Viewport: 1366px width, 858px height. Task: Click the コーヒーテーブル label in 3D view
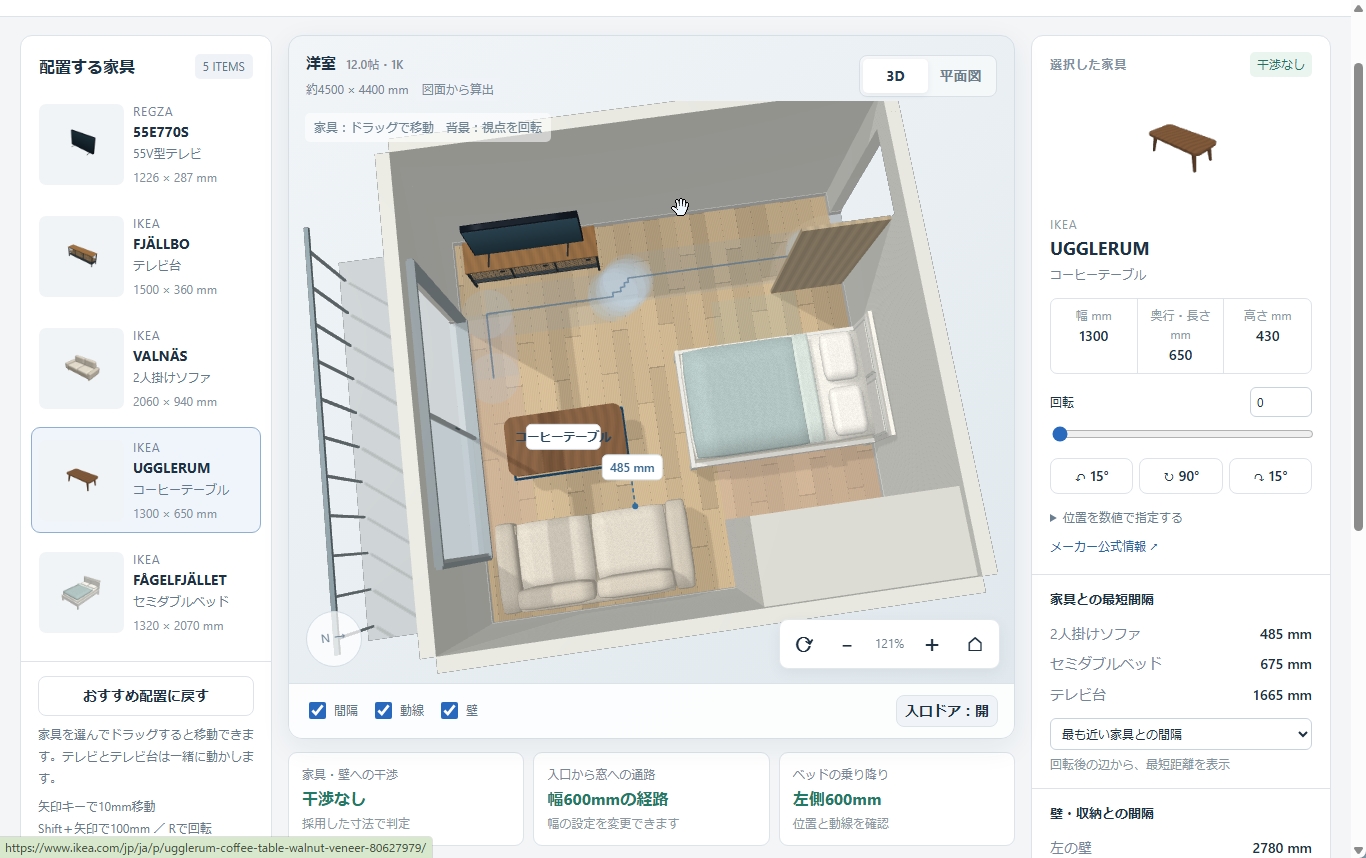click(x=563, y=436)
